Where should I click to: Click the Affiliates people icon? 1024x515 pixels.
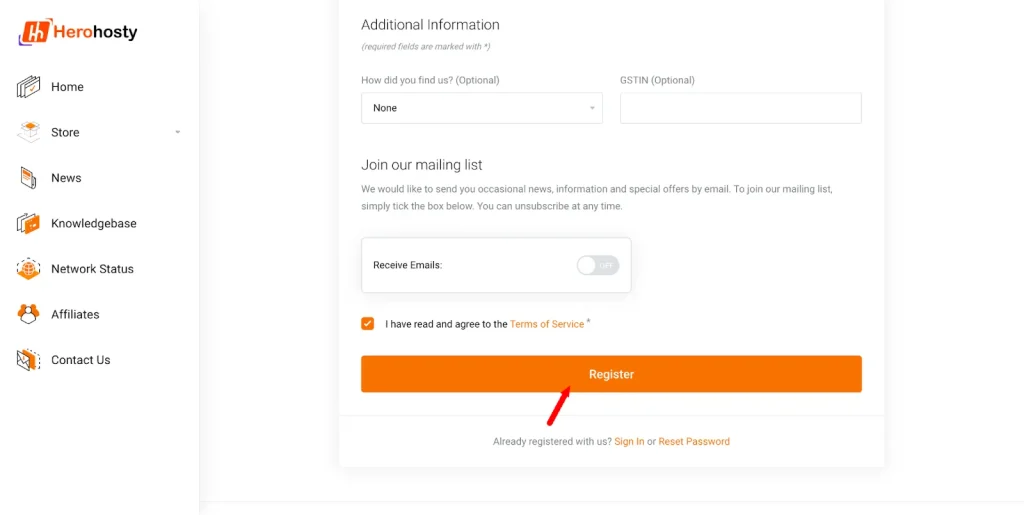click(28, 314)
